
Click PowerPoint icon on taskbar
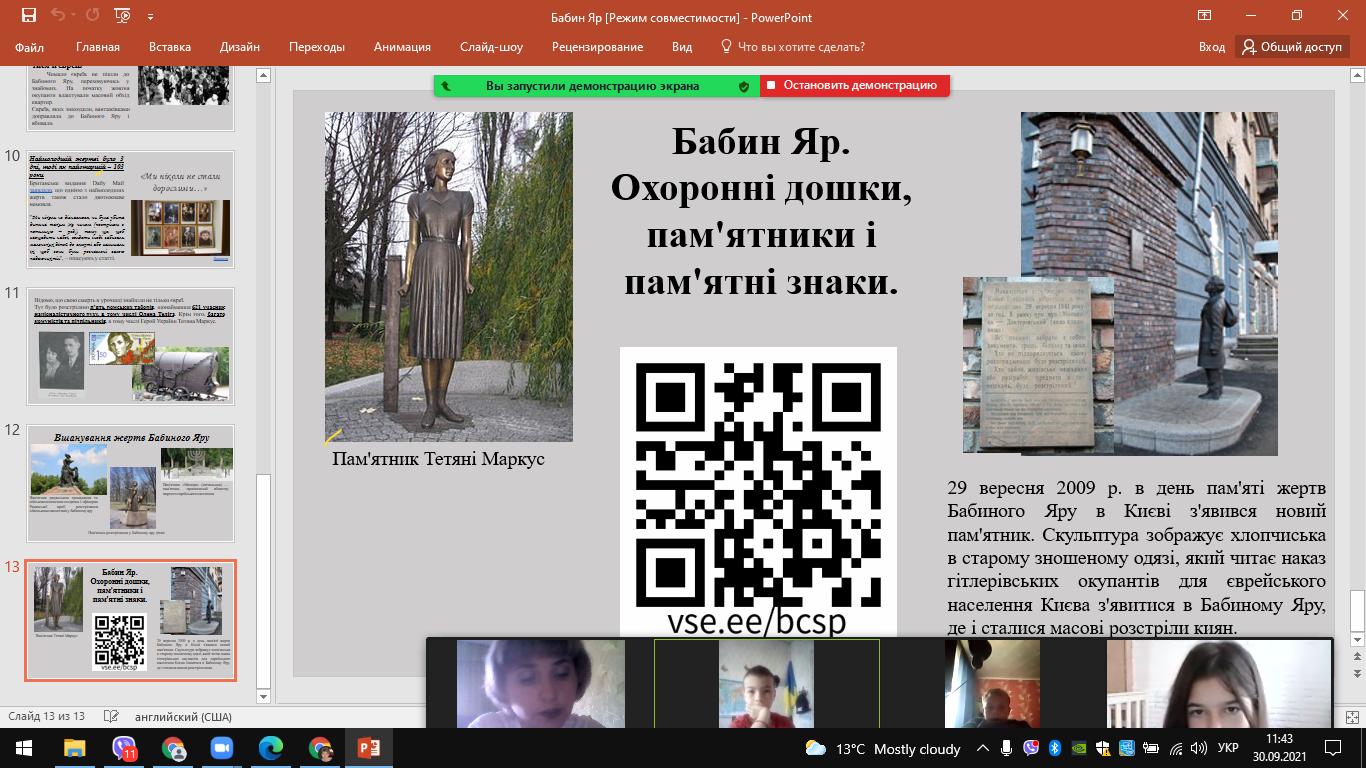pos(369,748)
